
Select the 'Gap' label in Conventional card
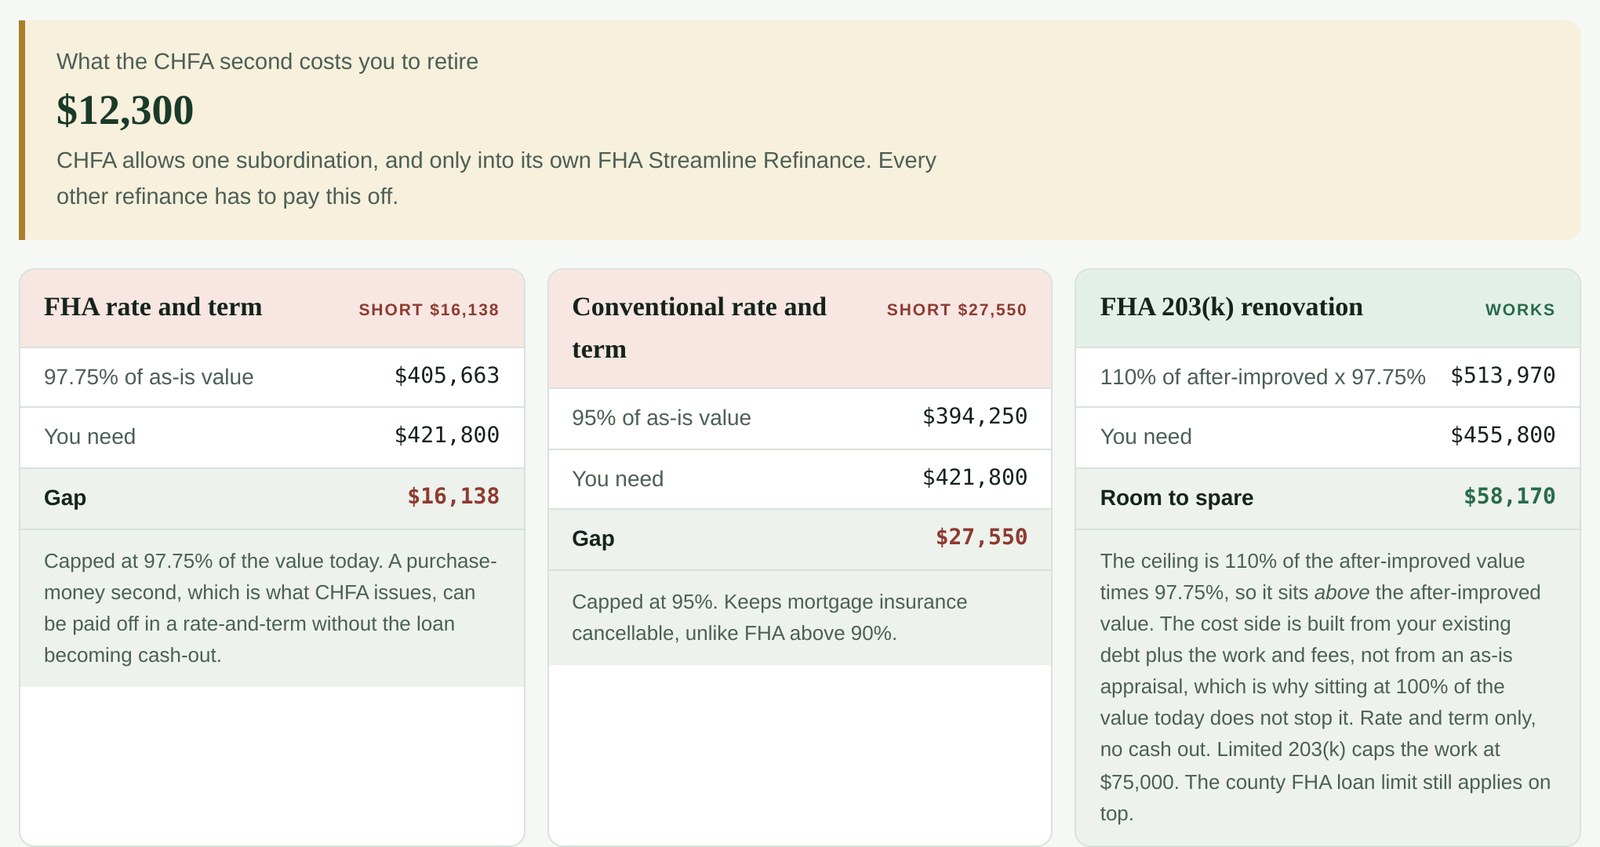coord(593,539)
